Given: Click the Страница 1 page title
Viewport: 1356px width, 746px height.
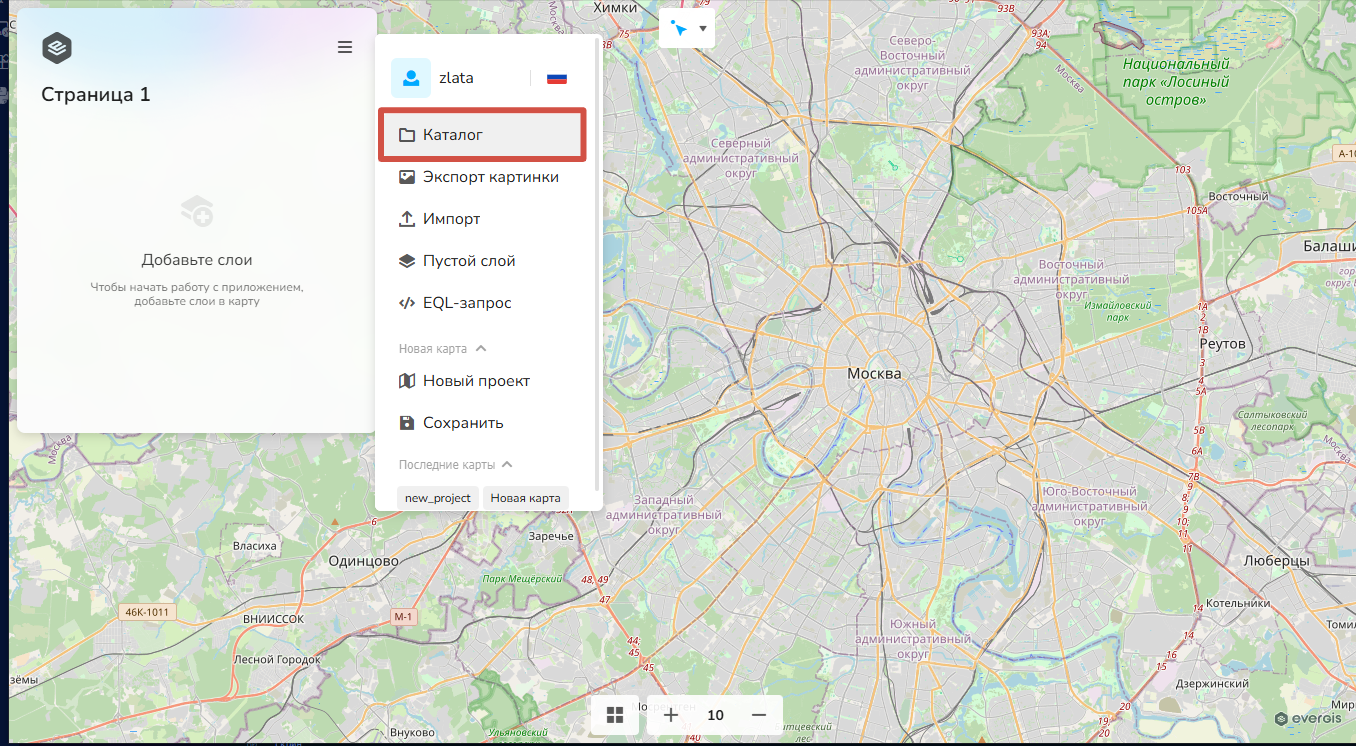Looking at the screenshot, I should [96, 95].
